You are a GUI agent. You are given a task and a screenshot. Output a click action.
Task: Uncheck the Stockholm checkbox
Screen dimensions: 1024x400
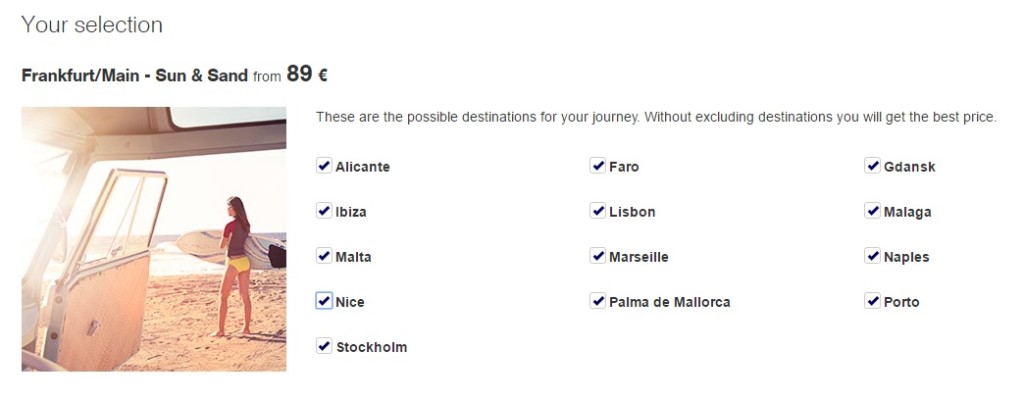pos(323,346)
